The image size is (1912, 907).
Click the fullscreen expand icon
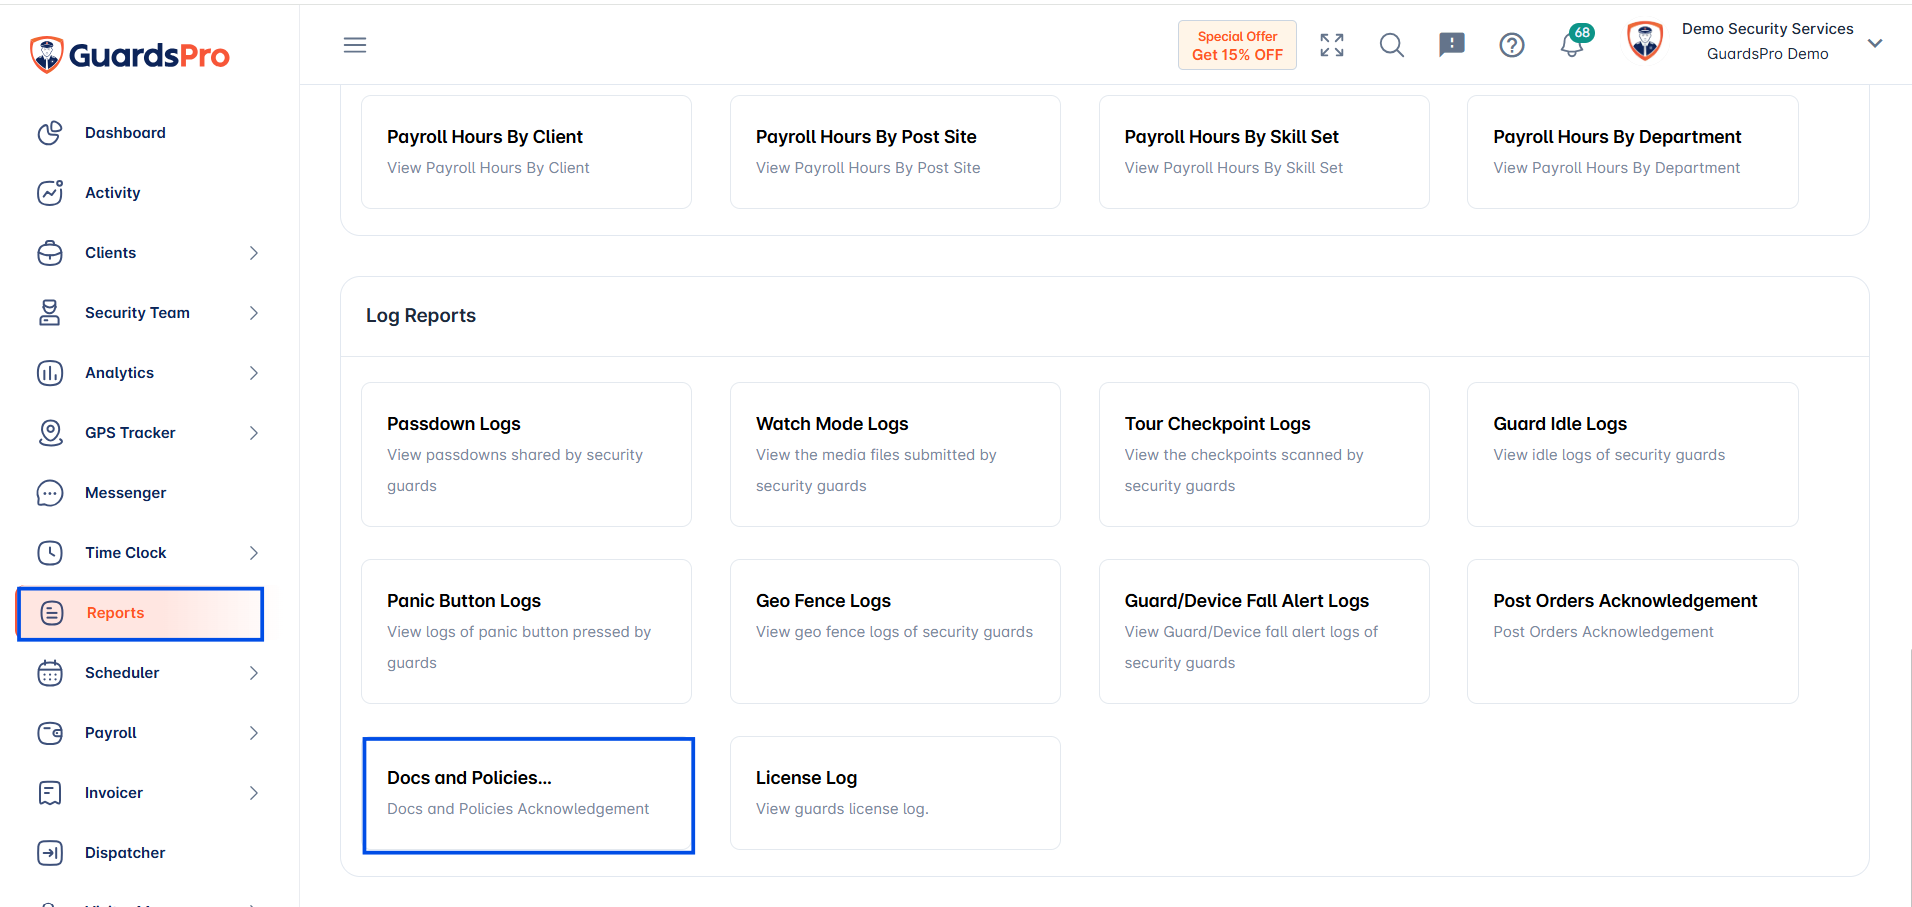[x=1332, y=45]
